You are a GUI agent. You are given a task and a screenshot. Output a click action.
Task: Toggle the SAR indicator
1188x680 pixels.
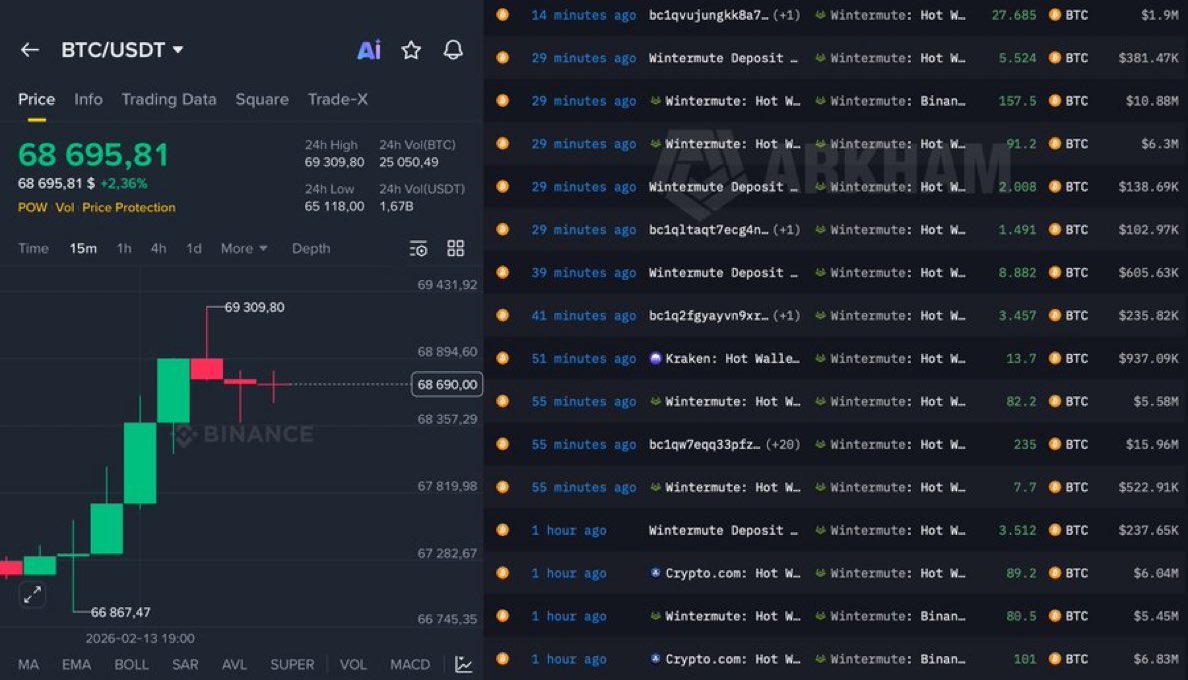[x=185, y=664]
